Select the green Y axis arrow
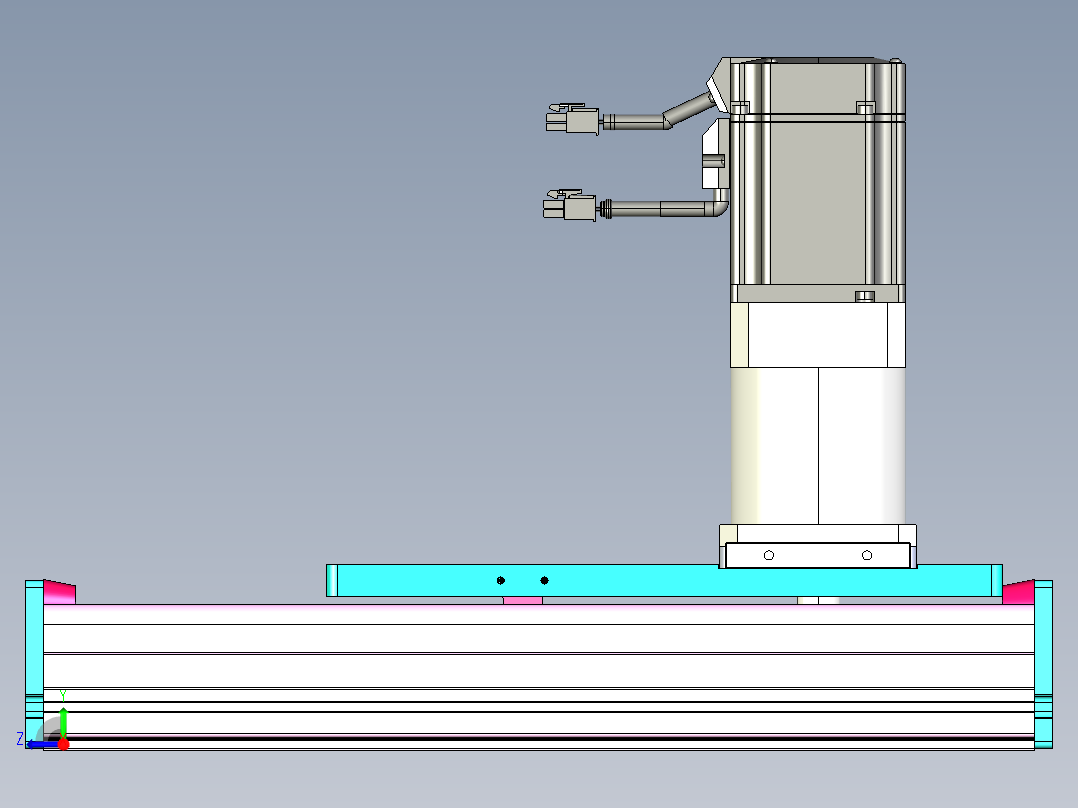This screenshot has width=1078, height=808. click(x=63, y=722)
